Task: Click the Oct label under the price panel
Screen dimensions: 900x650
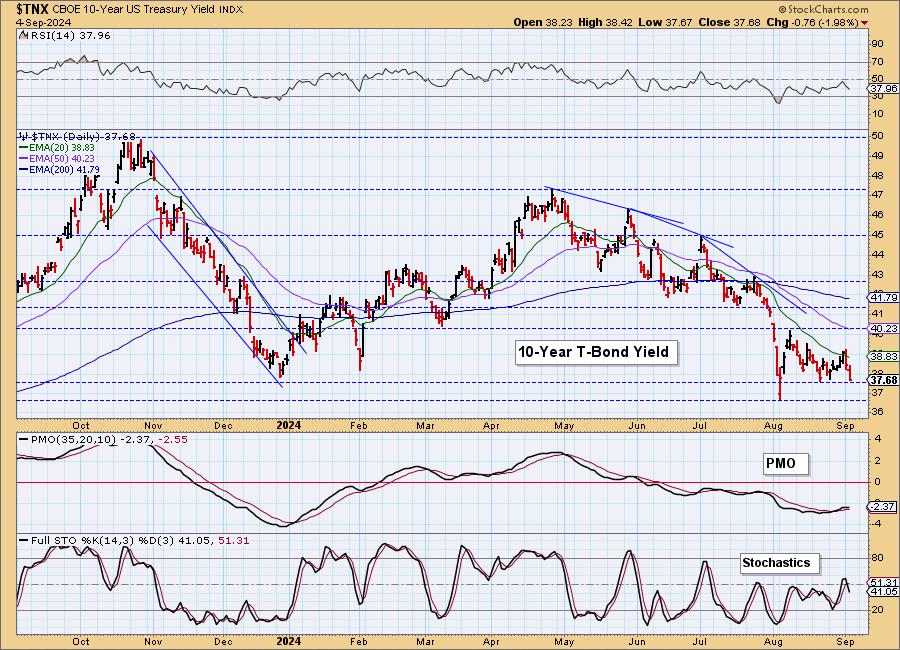Action: coord(80,425)
